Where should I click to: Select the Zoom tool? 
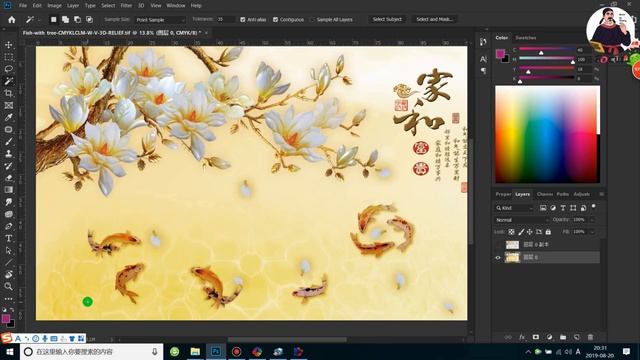[x=9, y=287]
